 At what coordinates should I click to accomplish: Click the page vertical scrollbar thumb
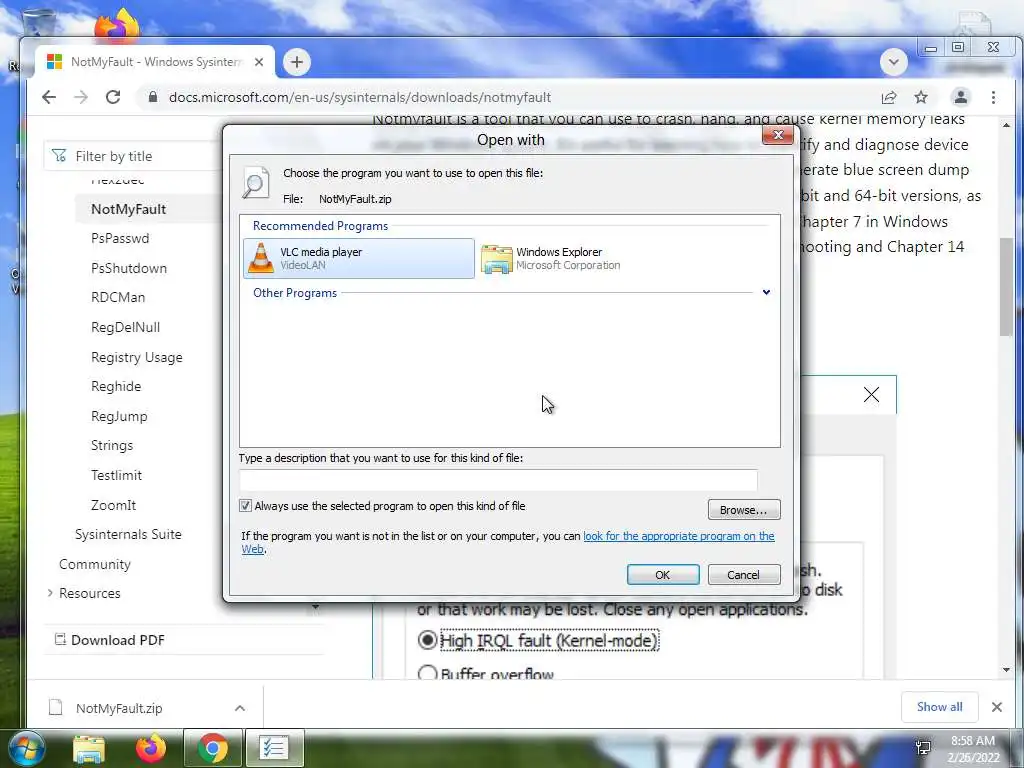click(1006, 287)
